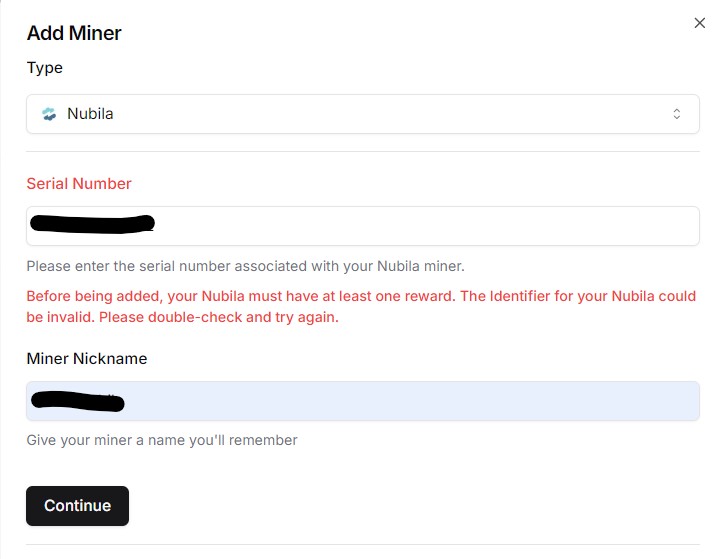Open the miner Type dropdown
Viewport: 724px width, 559px height.
(362, 114)
